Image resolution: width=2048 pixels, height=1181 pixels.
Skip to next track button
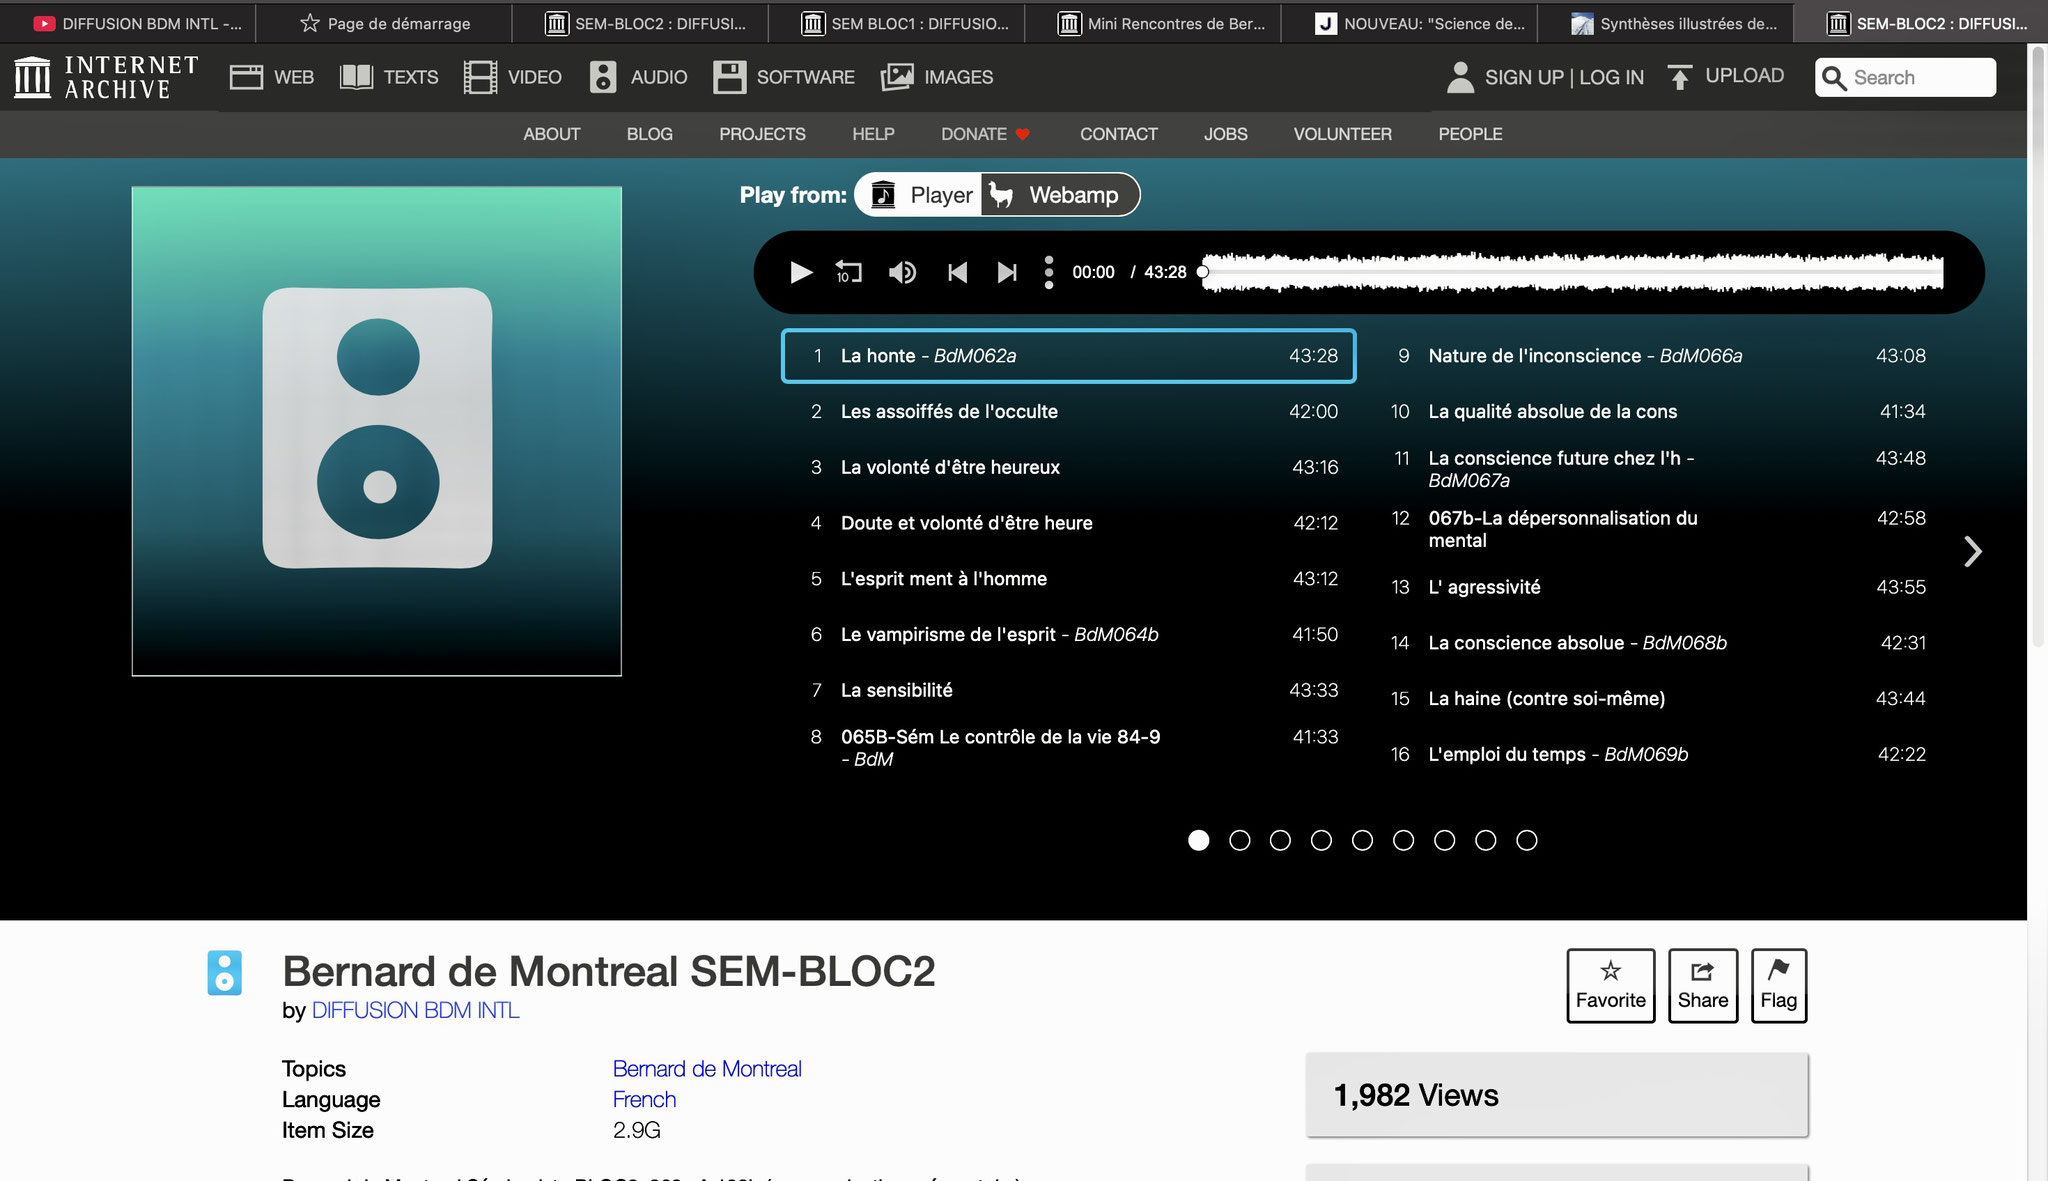click(x=1007, y=272)
